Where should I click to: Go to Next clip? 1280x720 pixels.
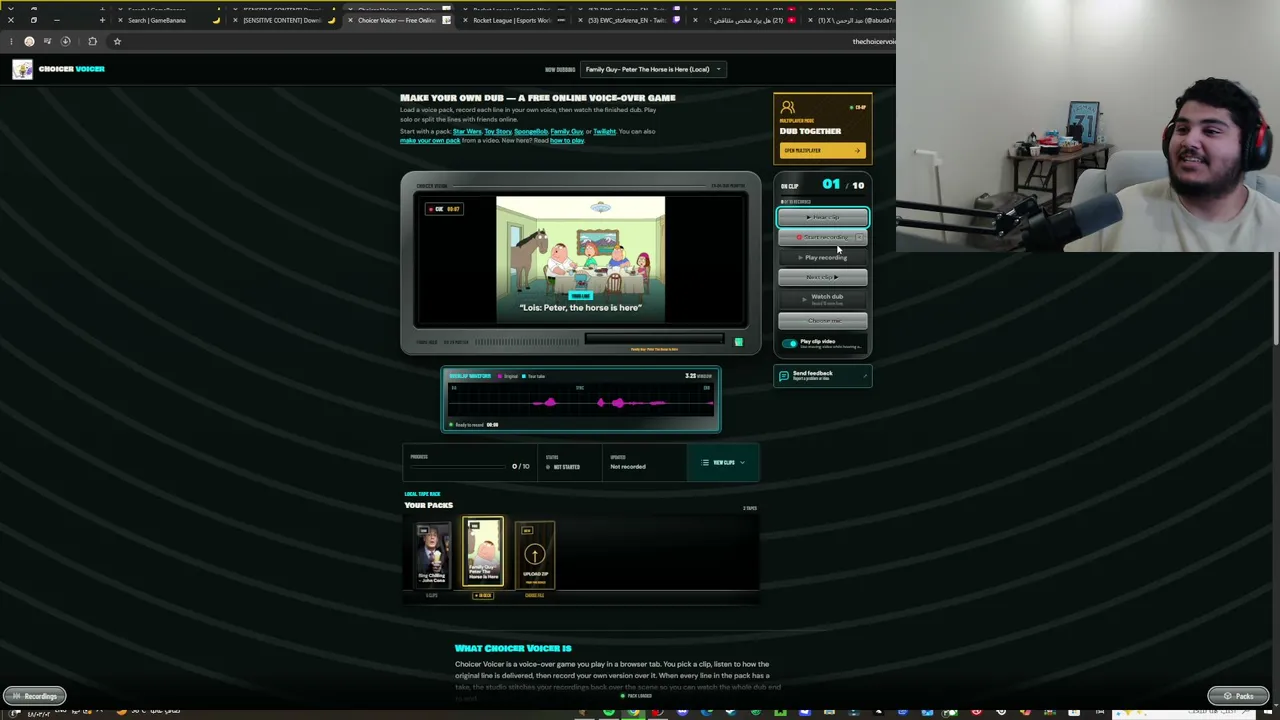pyautogui.click(x=823, y=277)
